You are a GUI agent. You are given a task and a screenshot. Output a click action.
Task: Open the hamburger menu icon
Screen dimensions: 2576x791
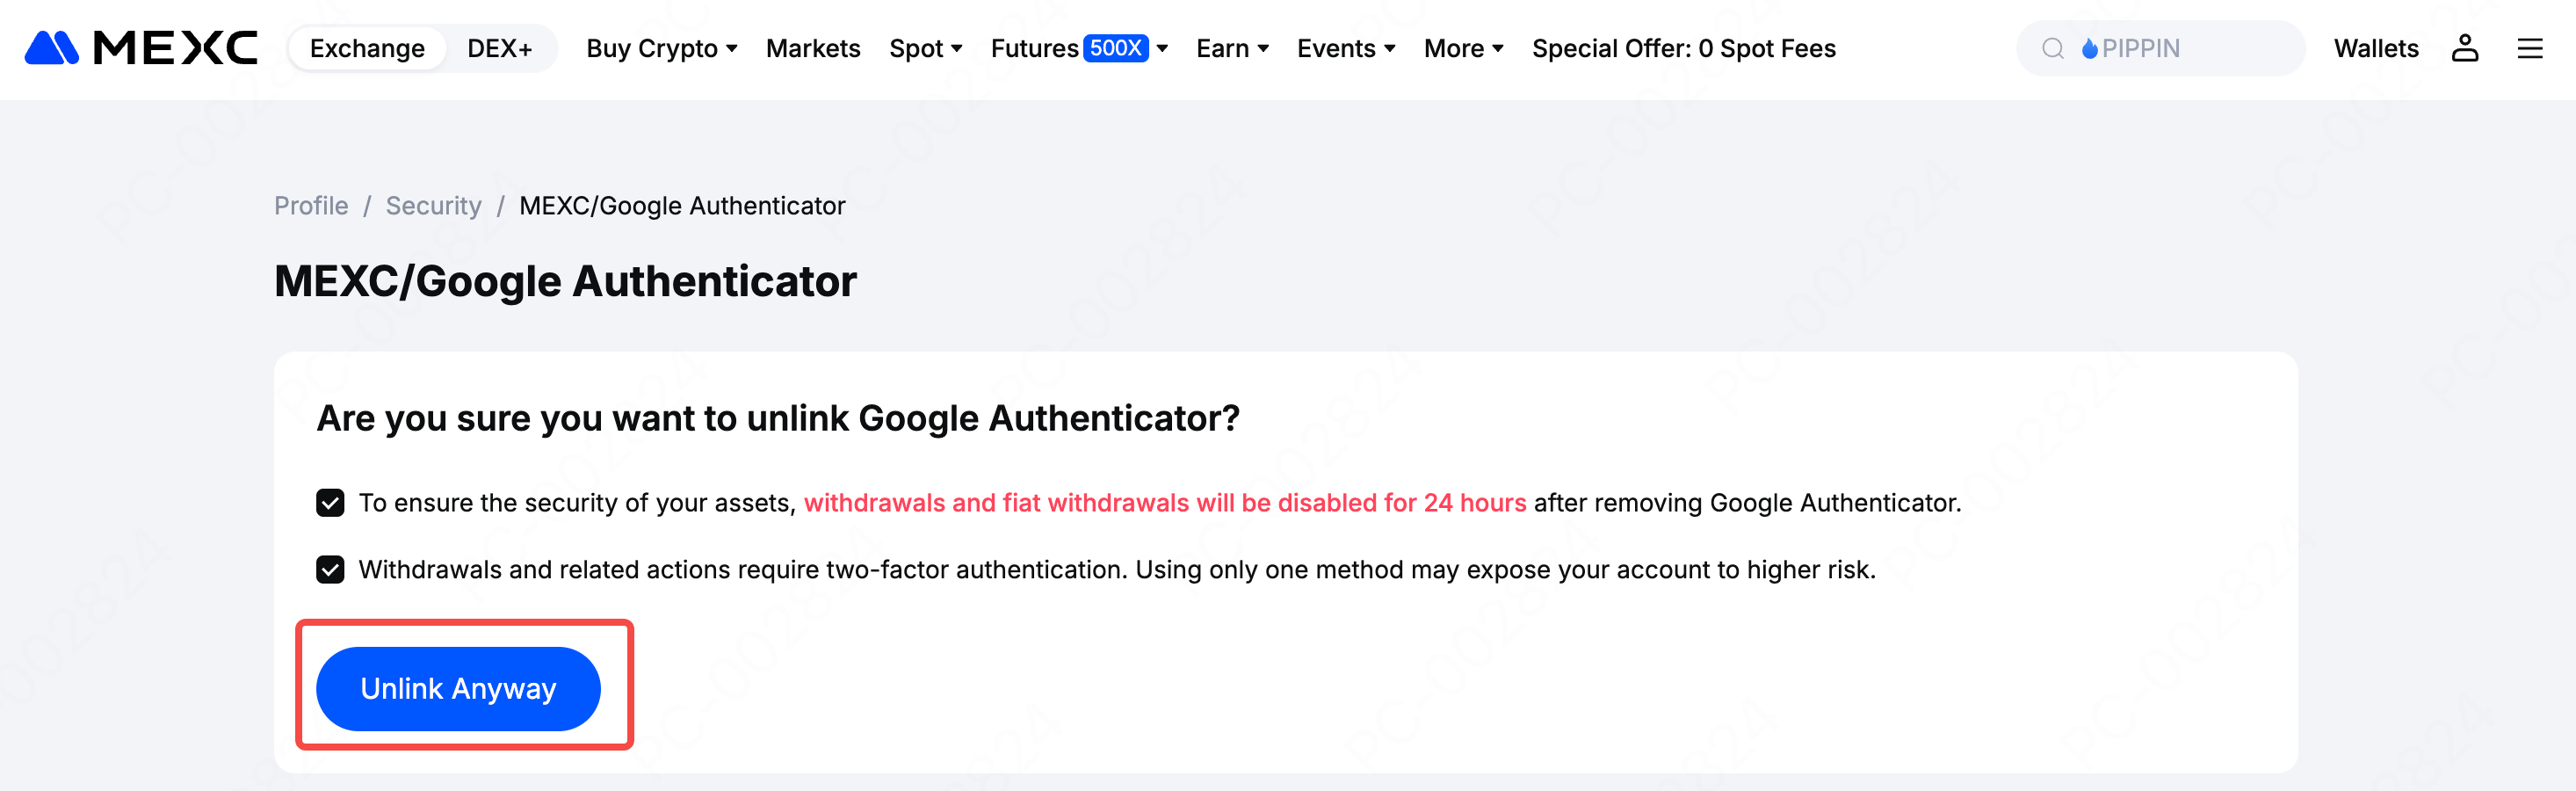coord(2529,48)
